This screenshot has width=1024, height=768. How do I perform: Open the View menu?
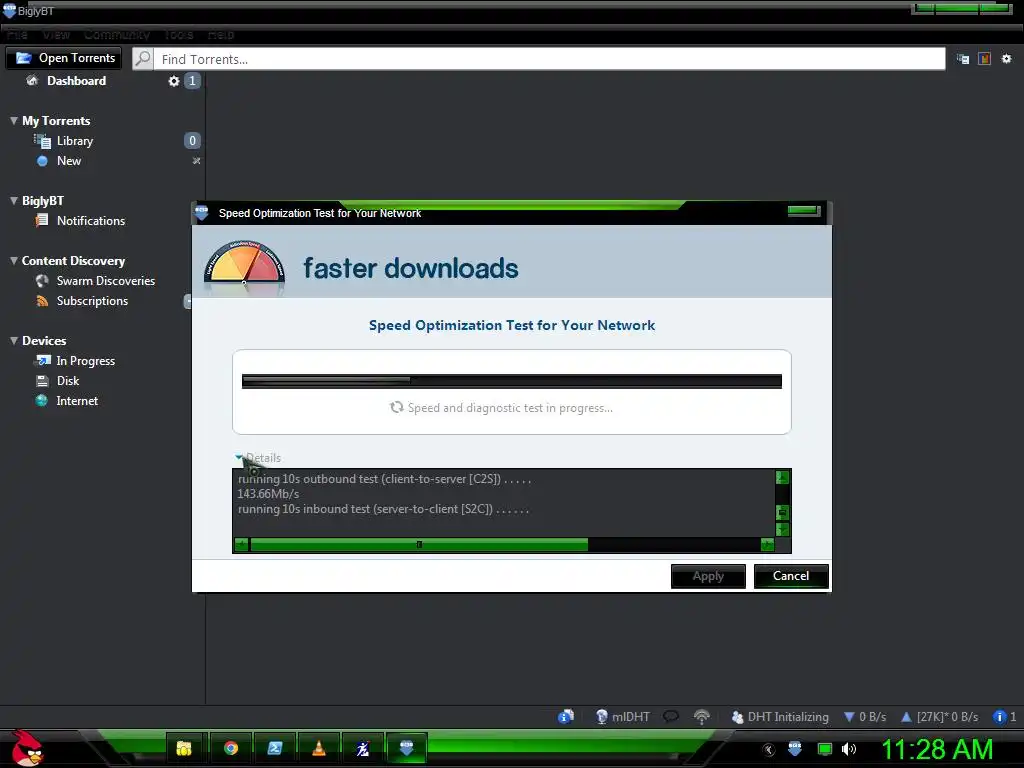[x=56, y=35]
